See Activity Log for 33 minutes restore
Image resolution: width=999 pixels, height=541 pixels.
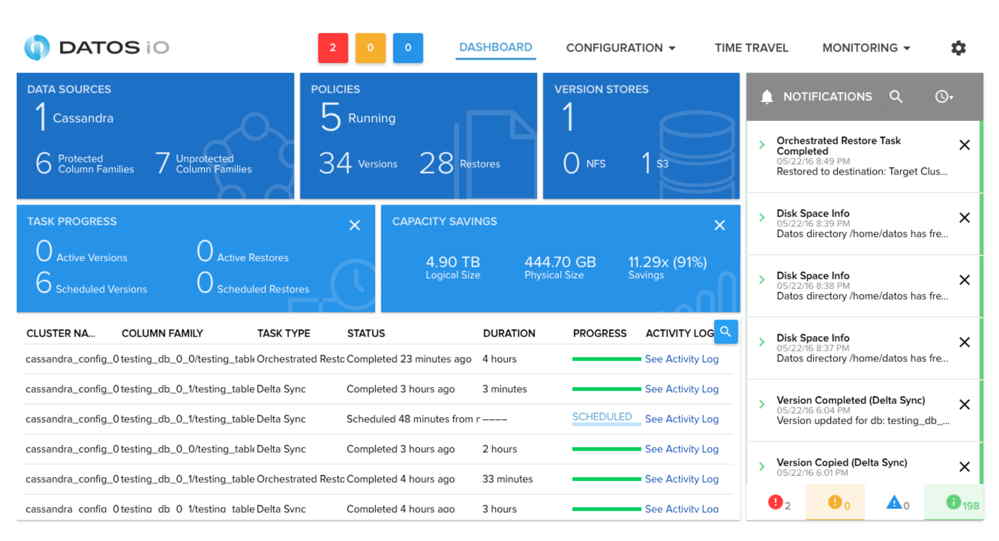coord(682,479)
